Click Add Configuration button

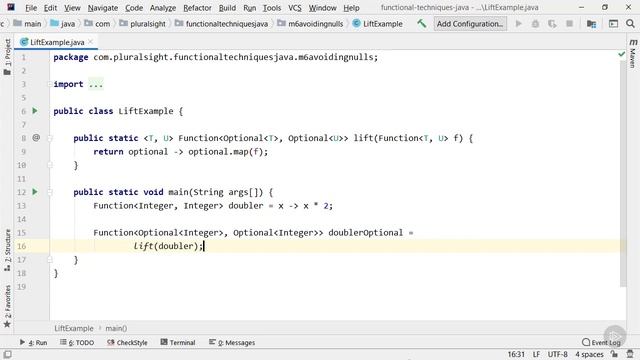tap(470, 24)
